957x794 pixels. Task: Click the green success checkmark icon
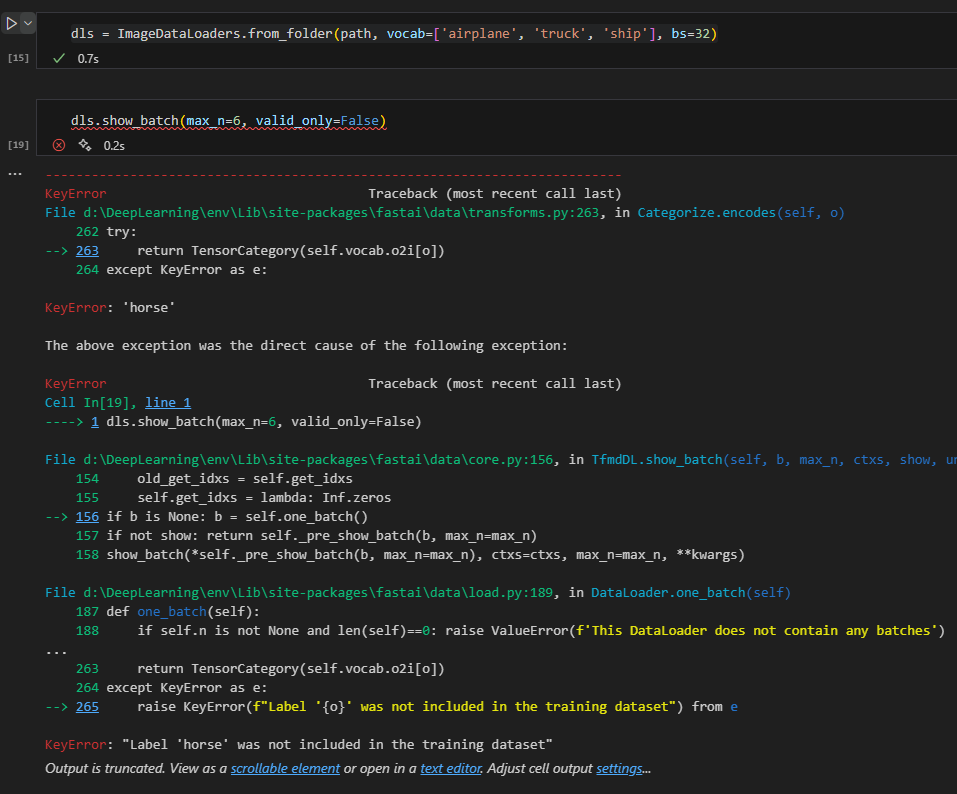point(59,59)
